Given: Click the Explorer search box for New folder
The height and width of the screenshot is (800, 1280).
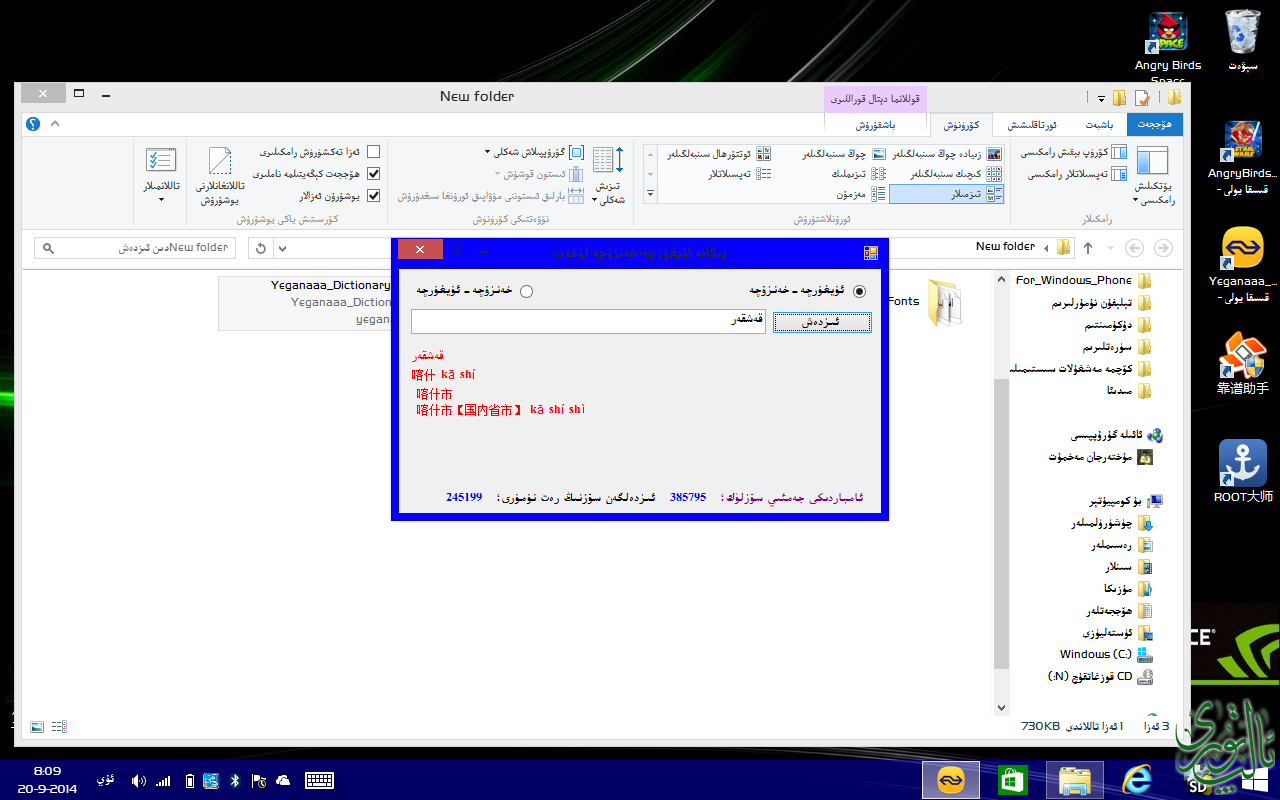Looking at the screenshot, I should (x=135, y=248).
